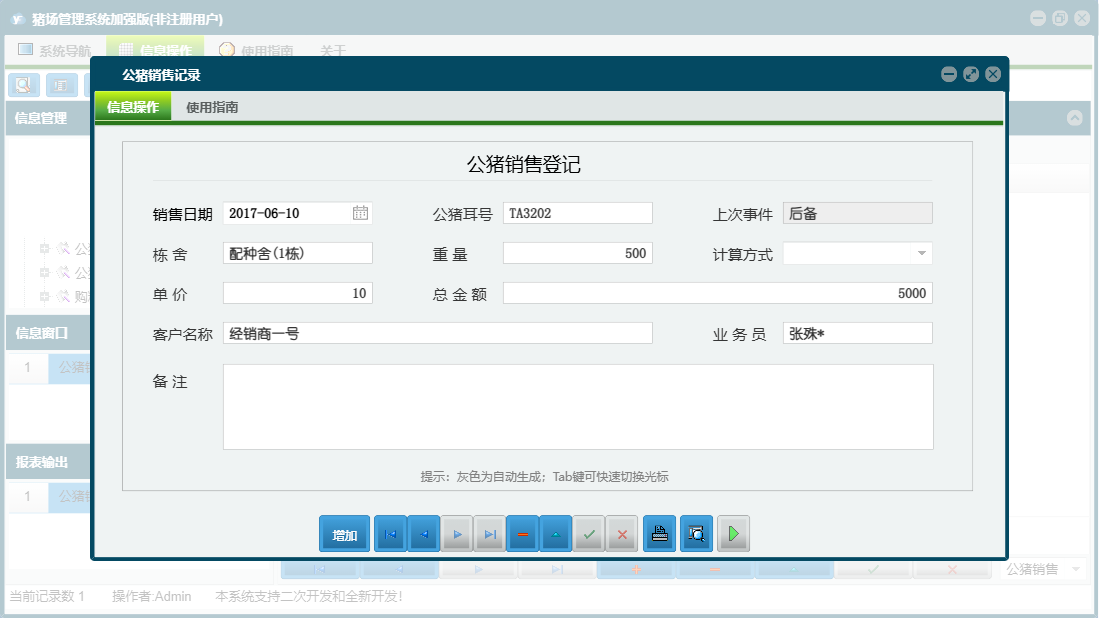
Task: Jump to first record with navigation icon
Action: [x=389, y=533]
